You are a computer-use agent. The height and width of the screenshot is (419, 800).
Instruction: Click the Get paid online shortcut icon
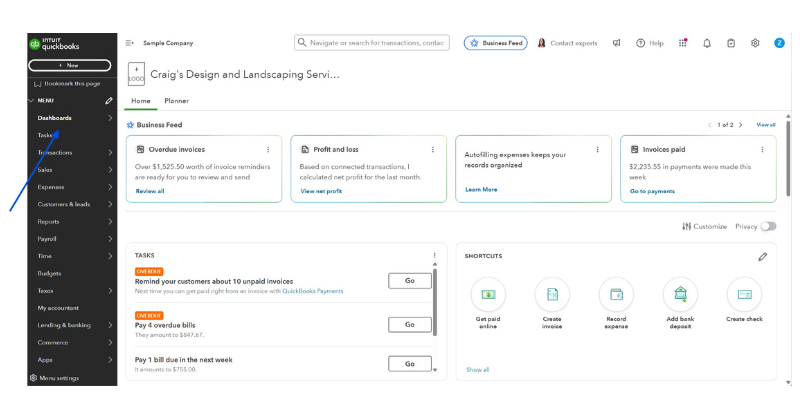coord(487,294)
